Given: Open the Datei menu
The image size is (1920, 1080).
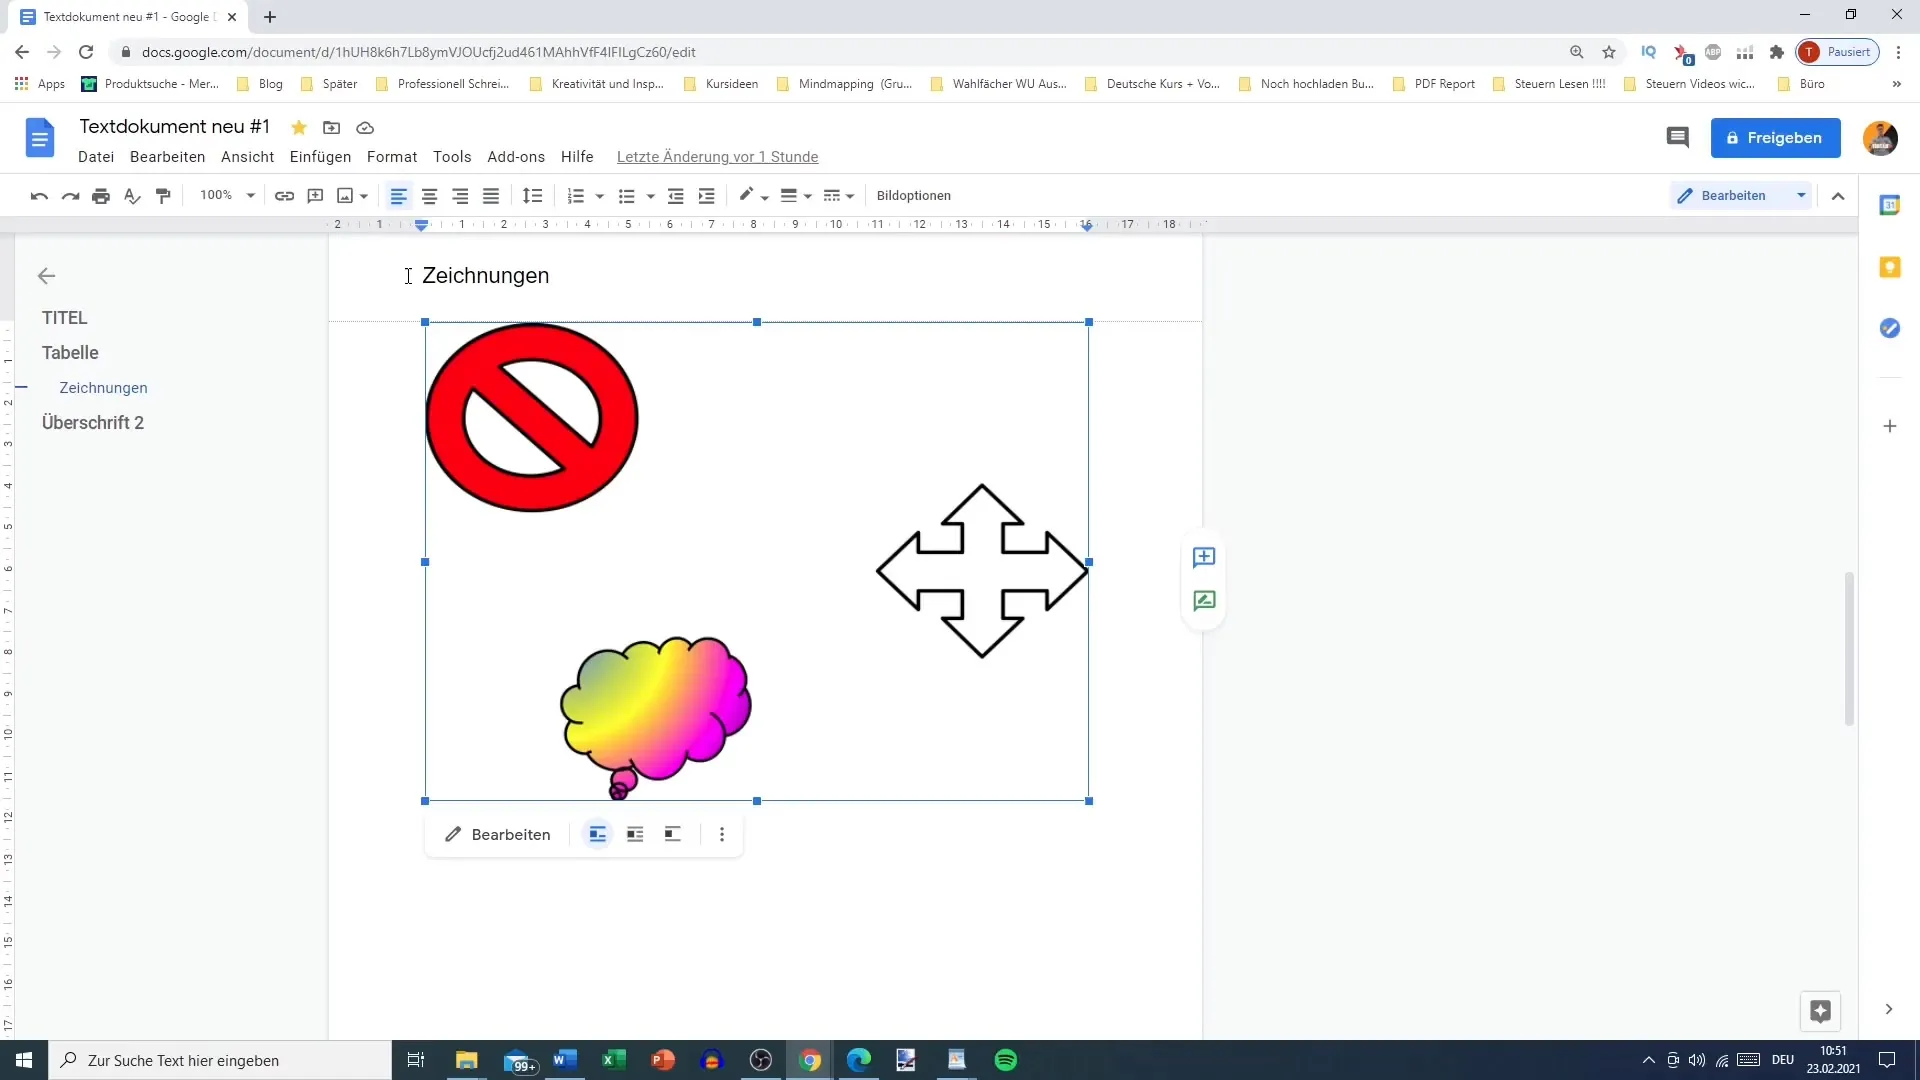Looking at the screenshot, I should pos(96,157).
